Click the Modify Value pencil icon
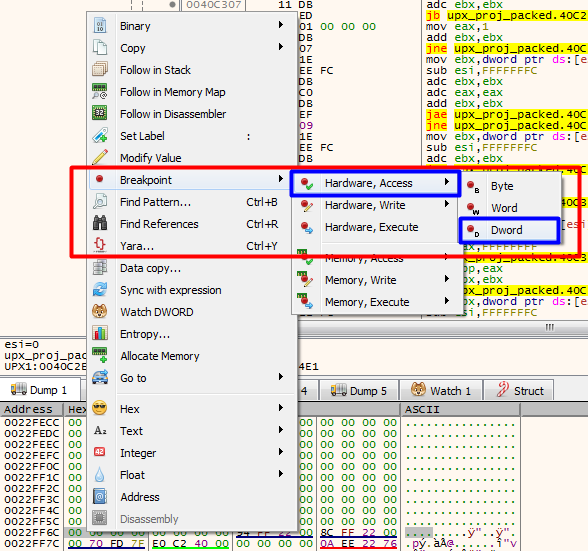This screenshot has height=551, width=588. (x=100, y=158)
